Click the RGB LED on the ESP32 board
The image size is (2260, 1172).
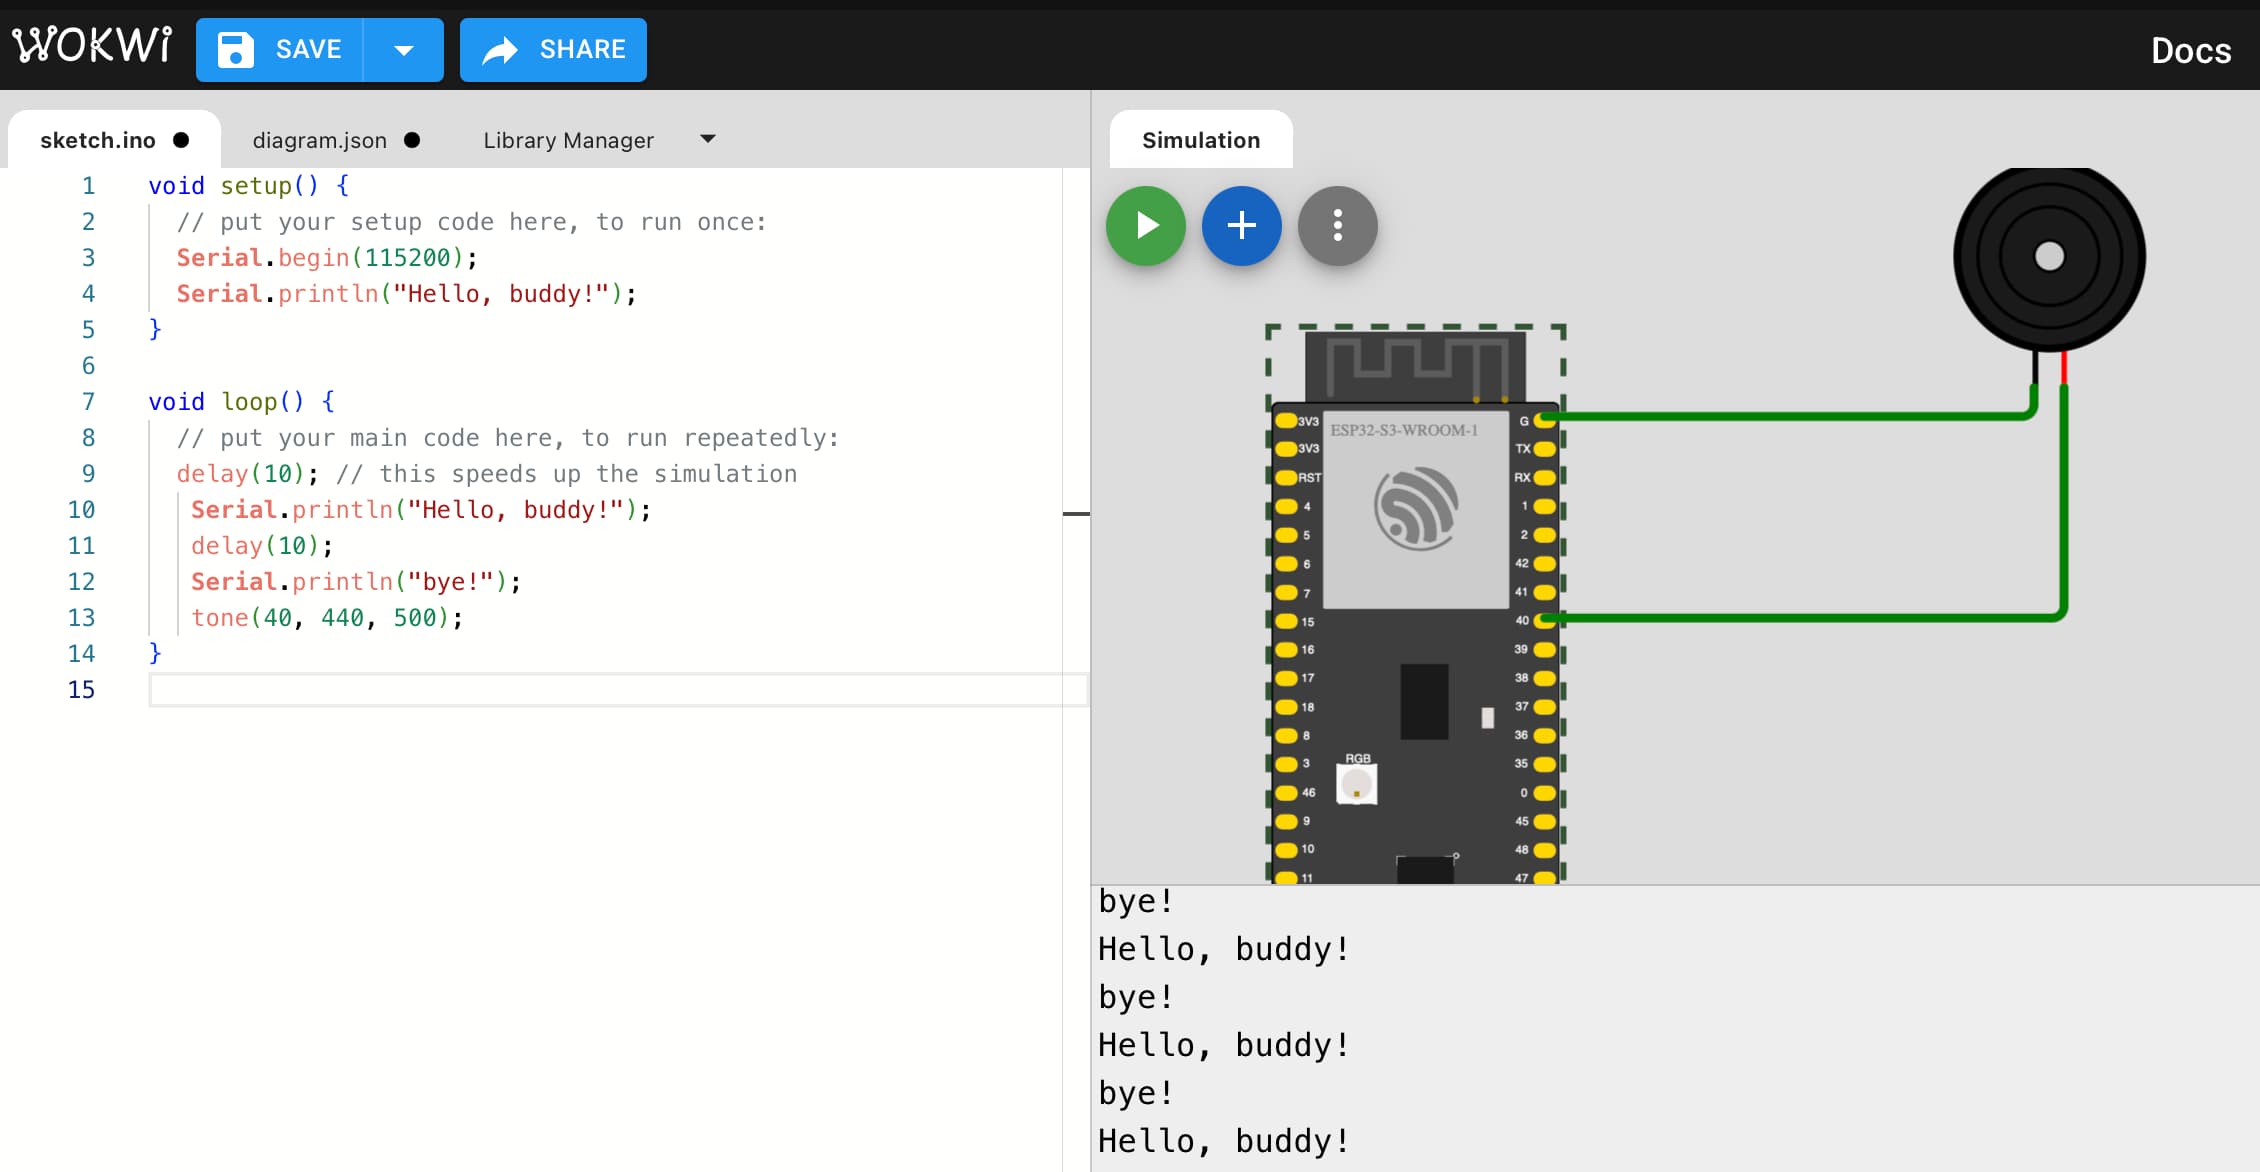click(1355, 783)
